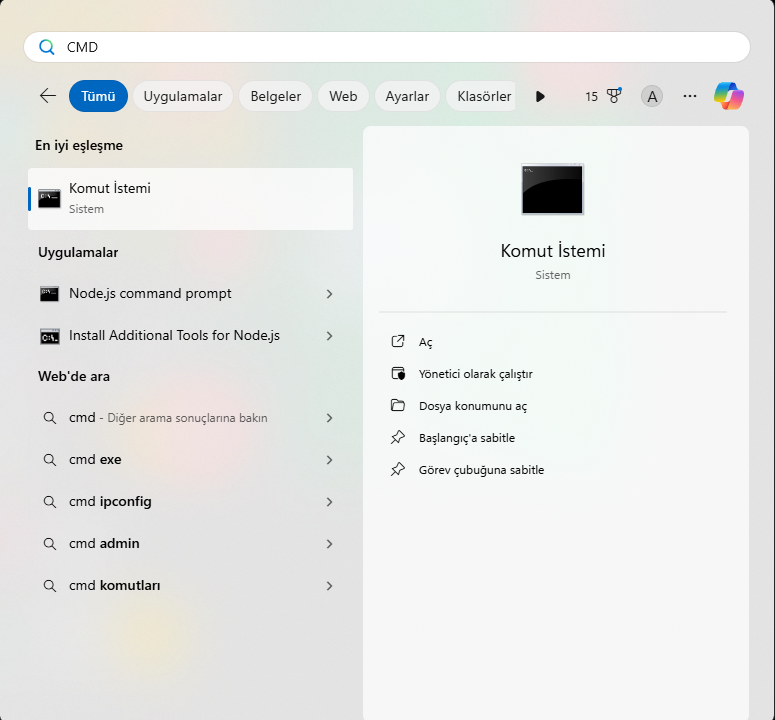Open the user account avatar A
Viewport: 775px width, 720px height.
[652, 96]
